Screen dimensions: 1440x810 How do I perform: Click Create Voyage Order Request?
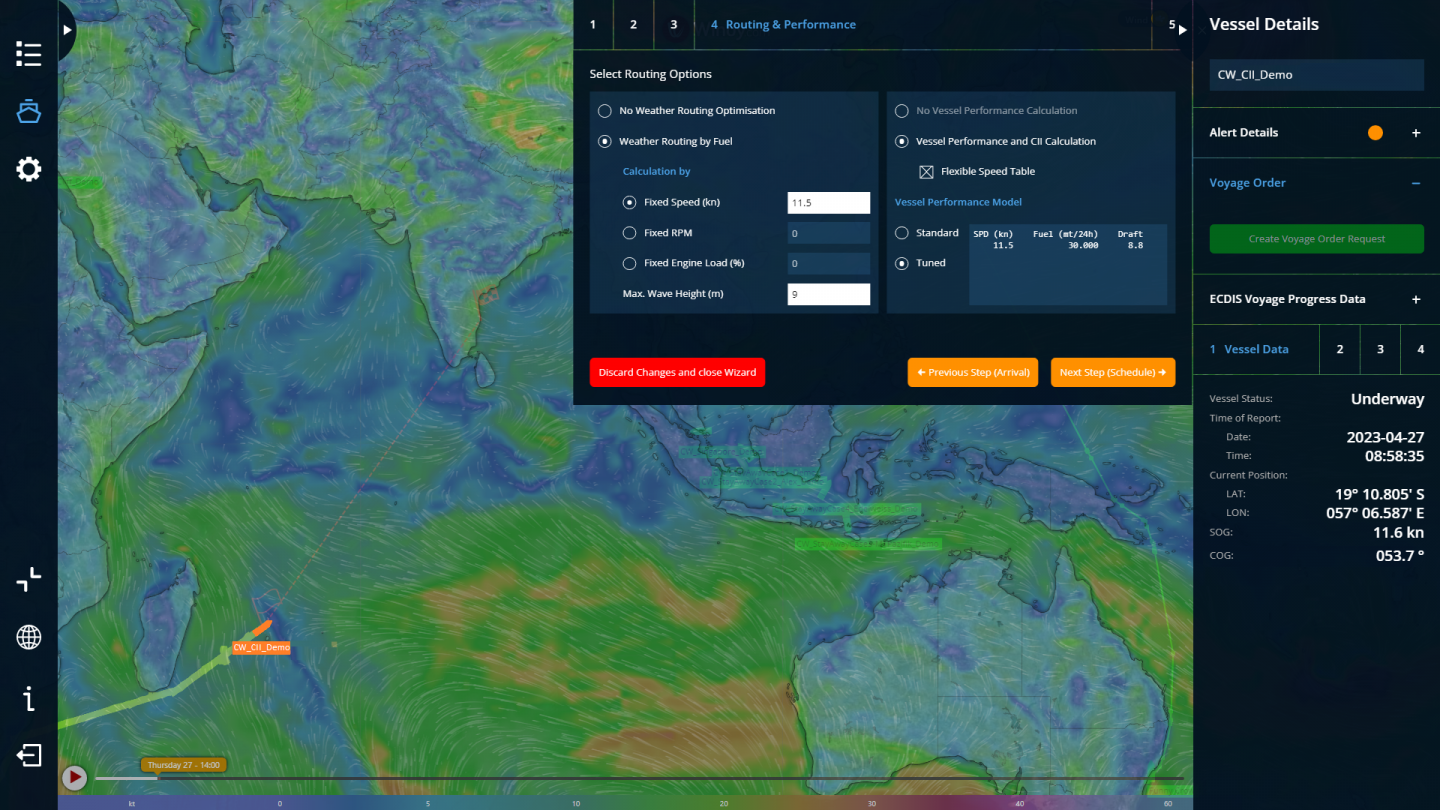pos(1316,238)
